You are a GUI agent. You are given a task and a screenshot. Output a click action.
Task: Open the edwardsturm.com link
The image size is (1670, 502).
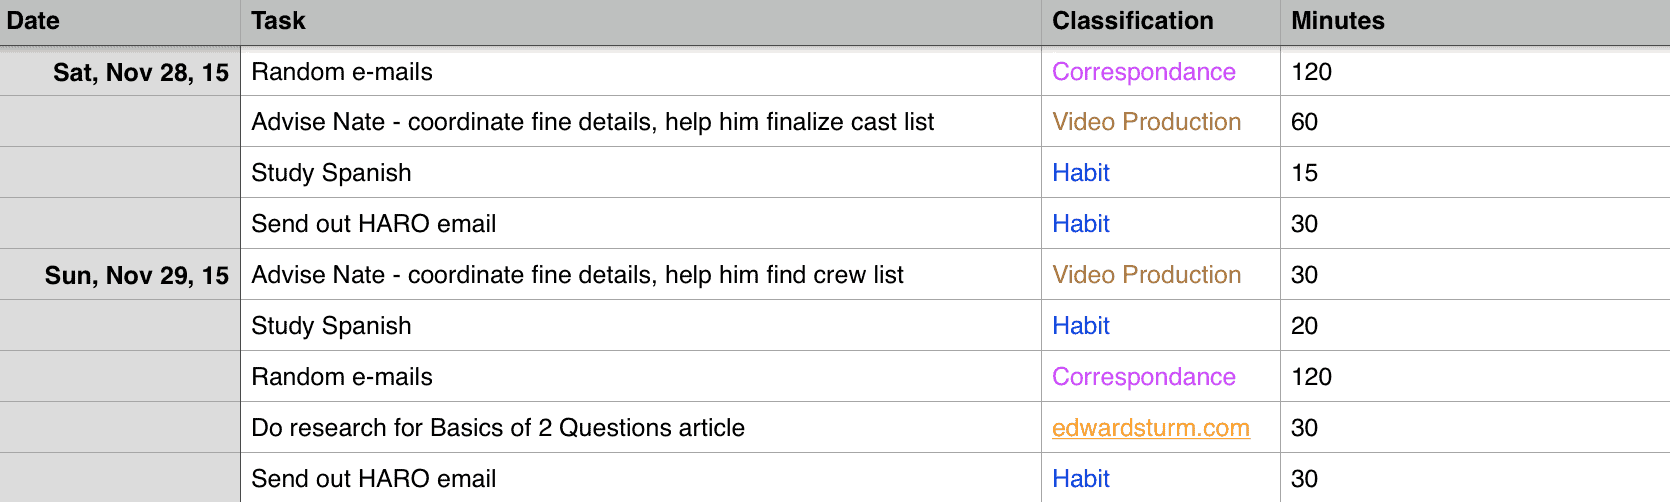point(1151,428)
